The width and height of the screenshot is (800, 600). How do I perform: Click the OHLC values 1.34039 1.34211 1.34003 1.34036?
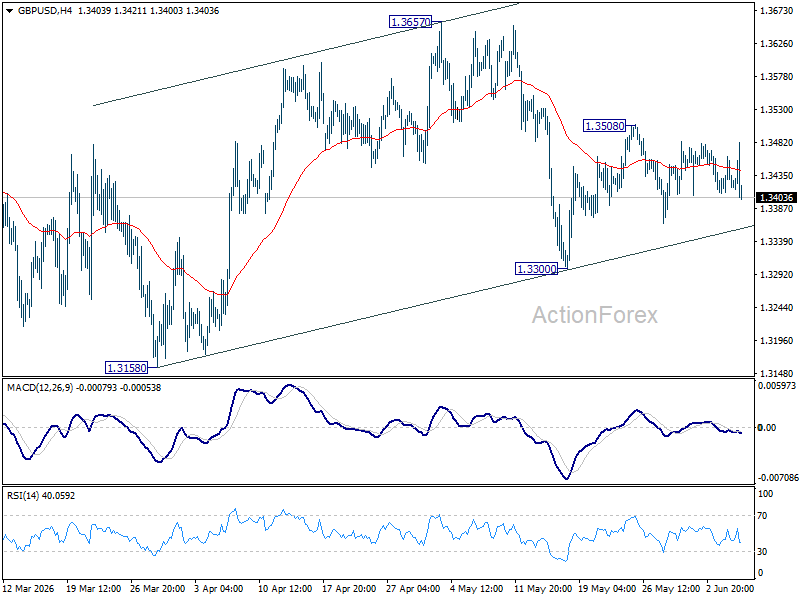click(148, 11)
